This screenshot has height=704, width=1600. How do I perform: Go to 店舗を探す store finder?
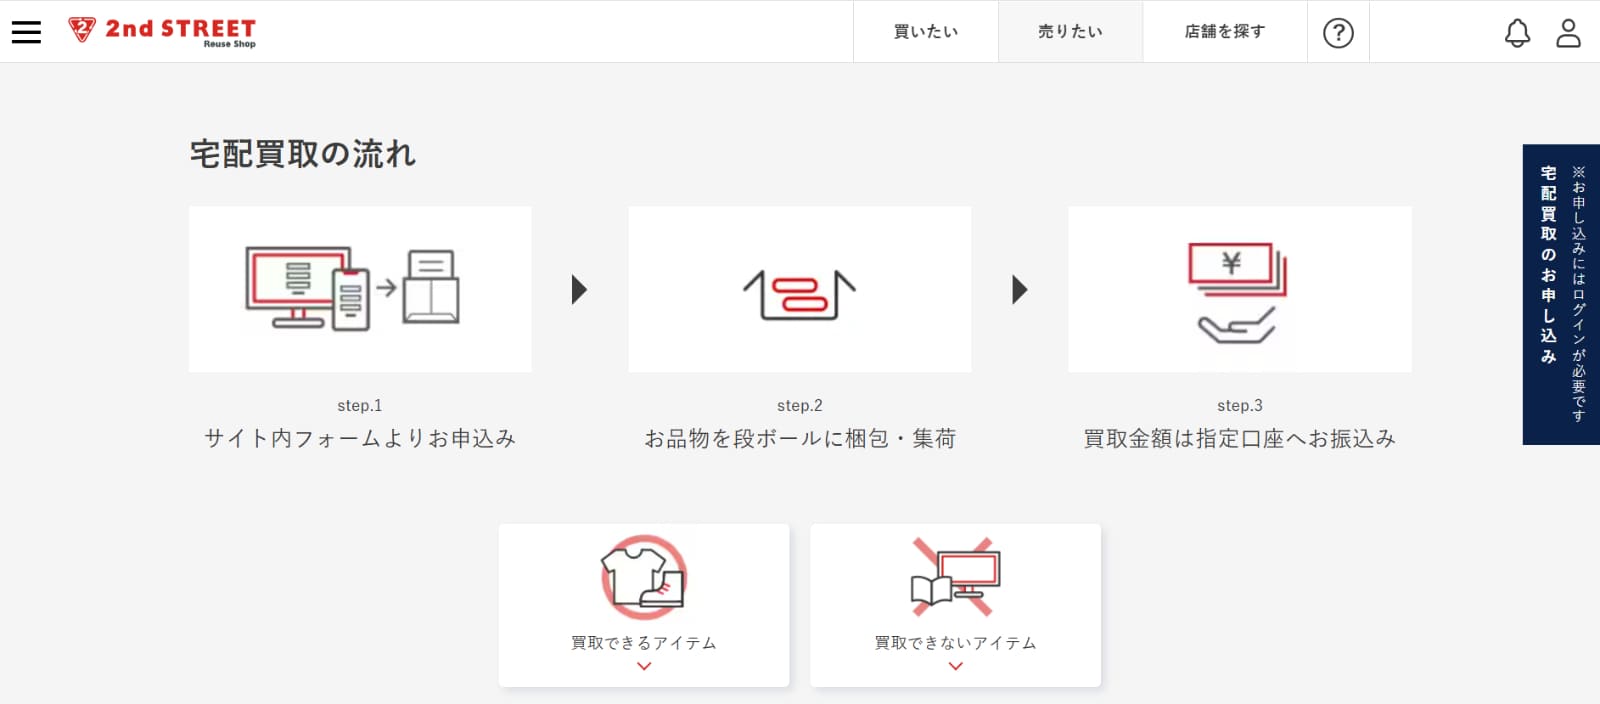1224,32
